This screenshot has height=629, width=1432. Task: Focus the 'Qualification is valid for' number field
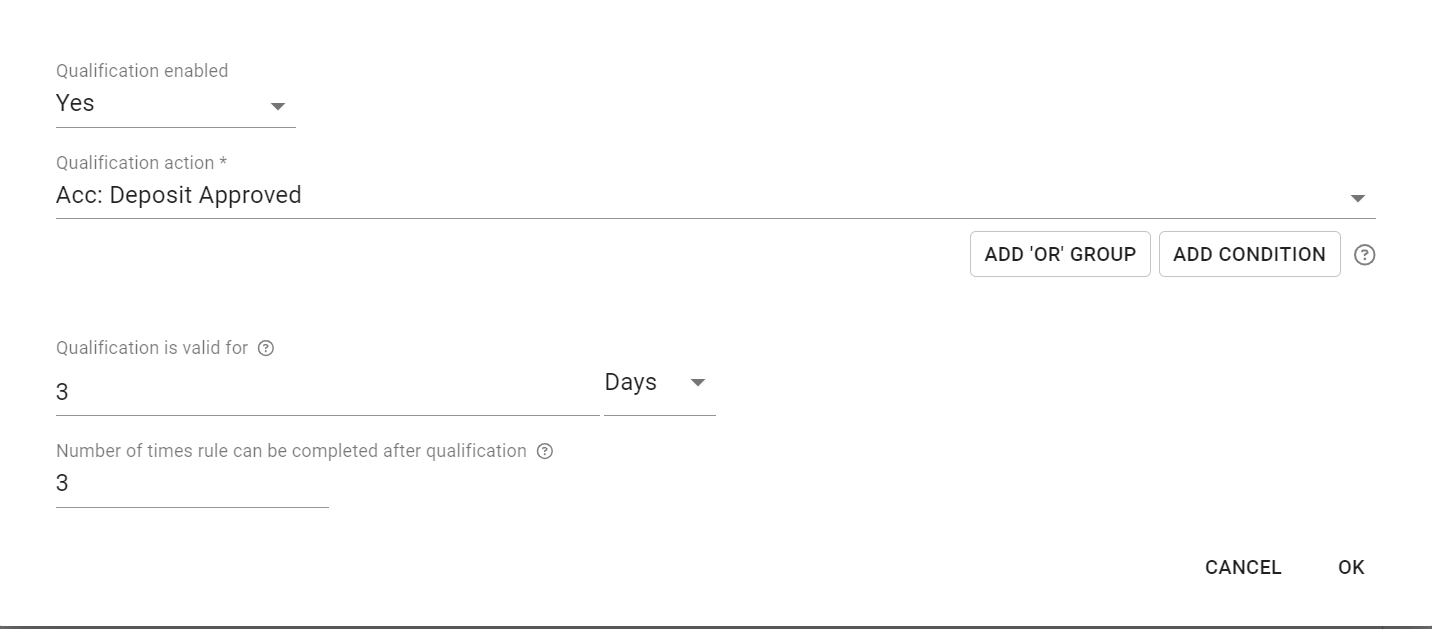[x=326, y=392]
